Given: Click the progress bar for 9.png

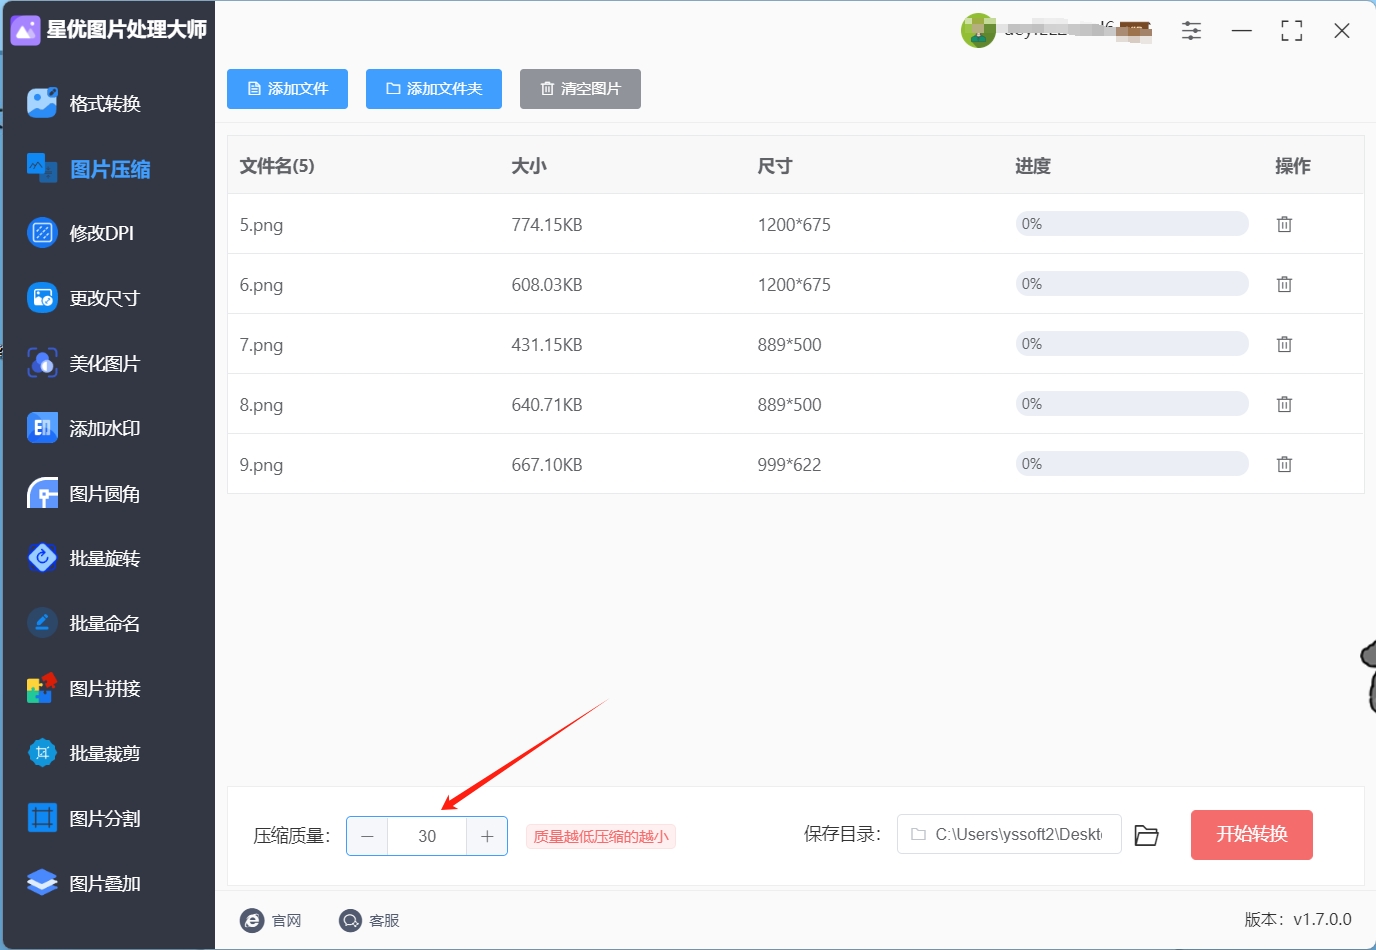Looking at the screenshot, I should tap(1132, 464).
